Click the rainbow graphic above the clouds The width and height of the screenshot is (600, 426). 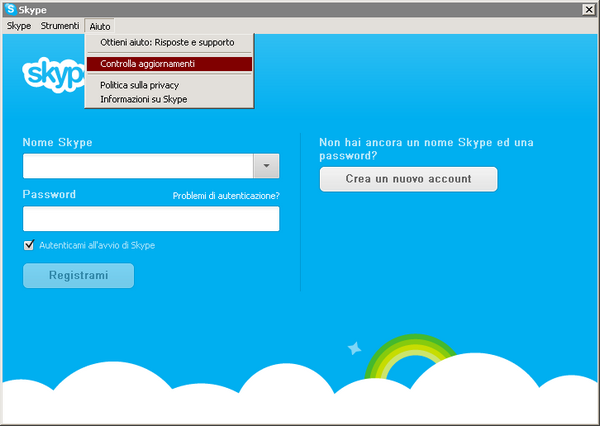tap(411, 353)
